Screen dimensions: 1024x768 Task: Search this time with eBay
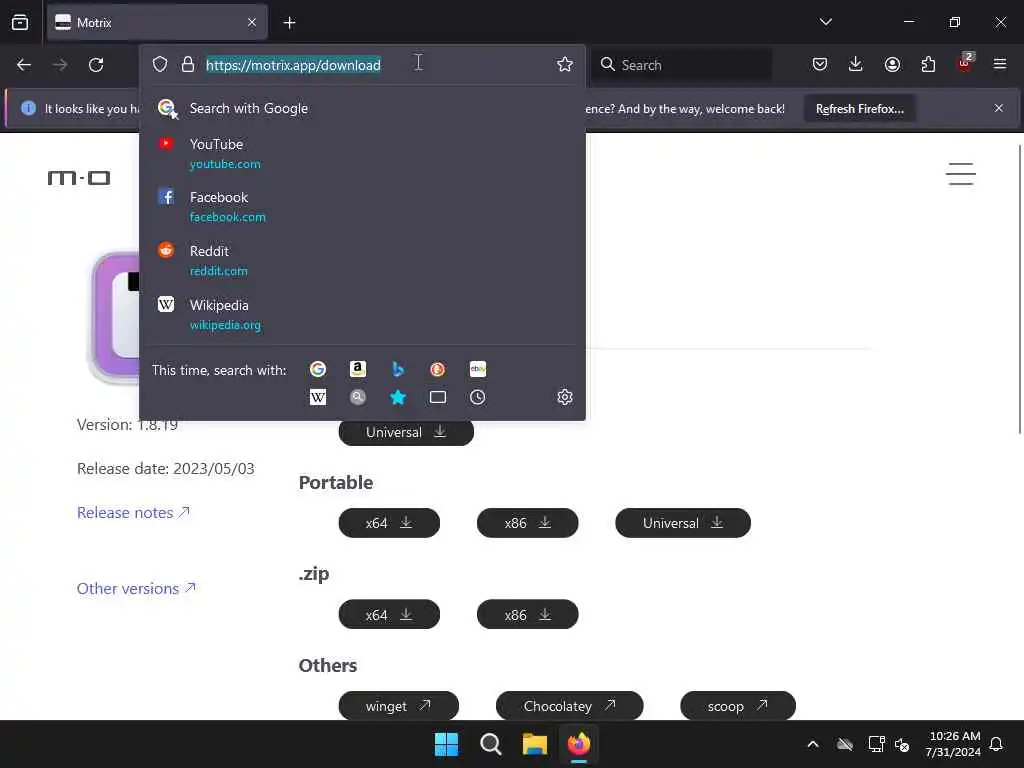tap(477, 369)
